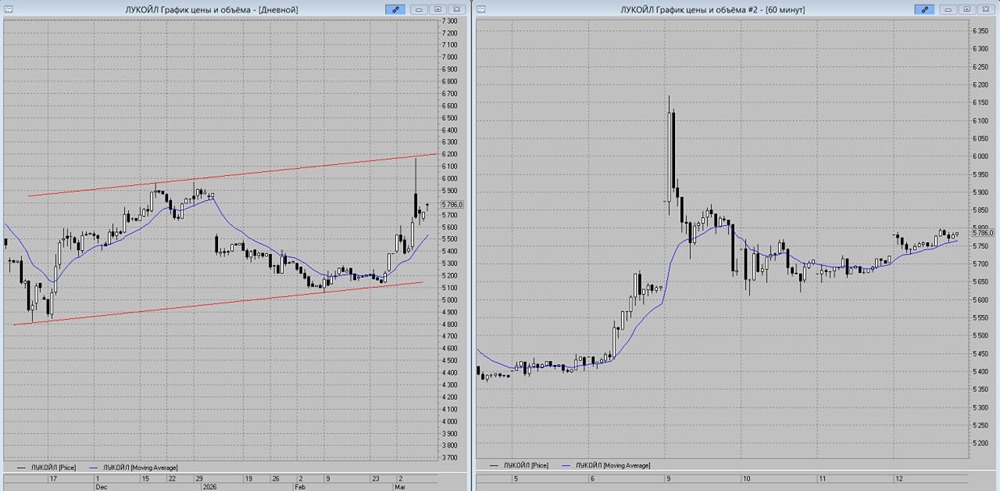This screenshot has height=491, width=1000.
Task: Click the lower red channel line on daily chart
Action: (x=217, y=304)
